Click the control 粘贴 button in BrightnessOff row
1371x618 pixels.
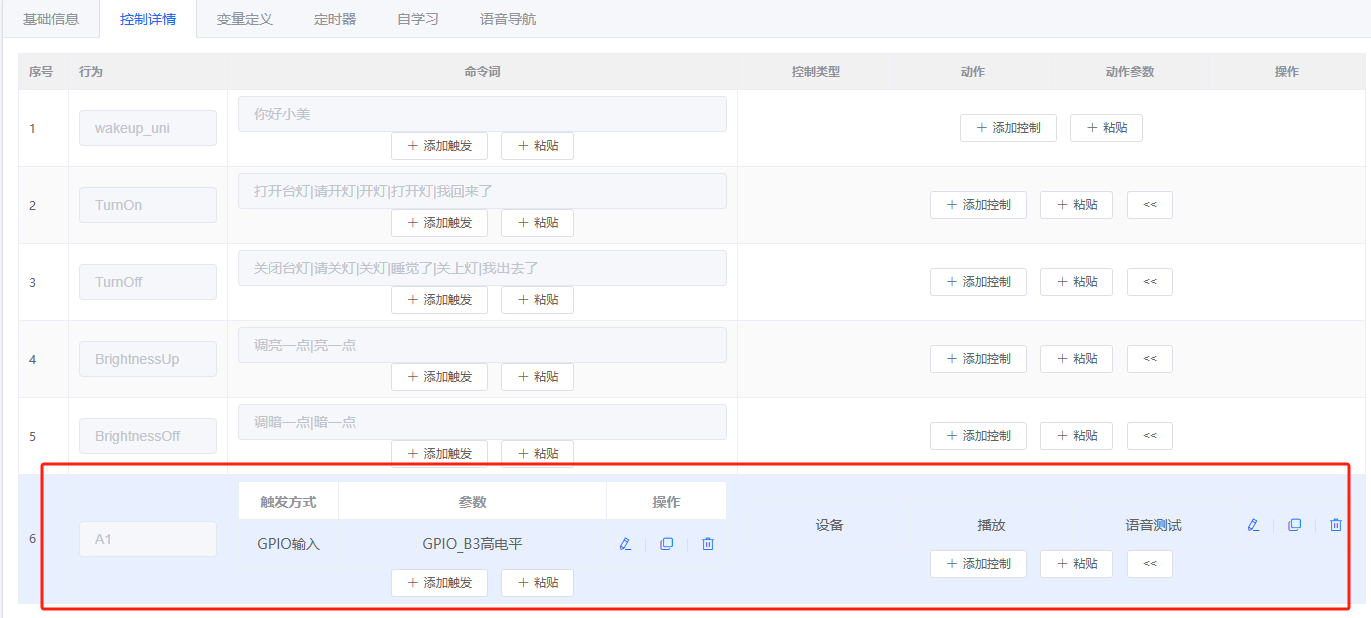tap(1076, 436)
